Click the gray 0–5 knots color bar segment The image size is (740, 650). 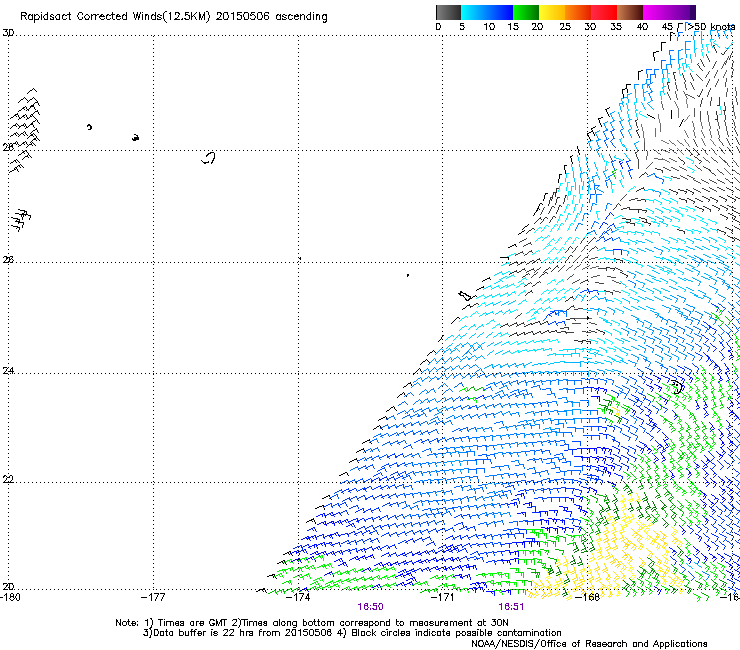[x=448, y=12]
